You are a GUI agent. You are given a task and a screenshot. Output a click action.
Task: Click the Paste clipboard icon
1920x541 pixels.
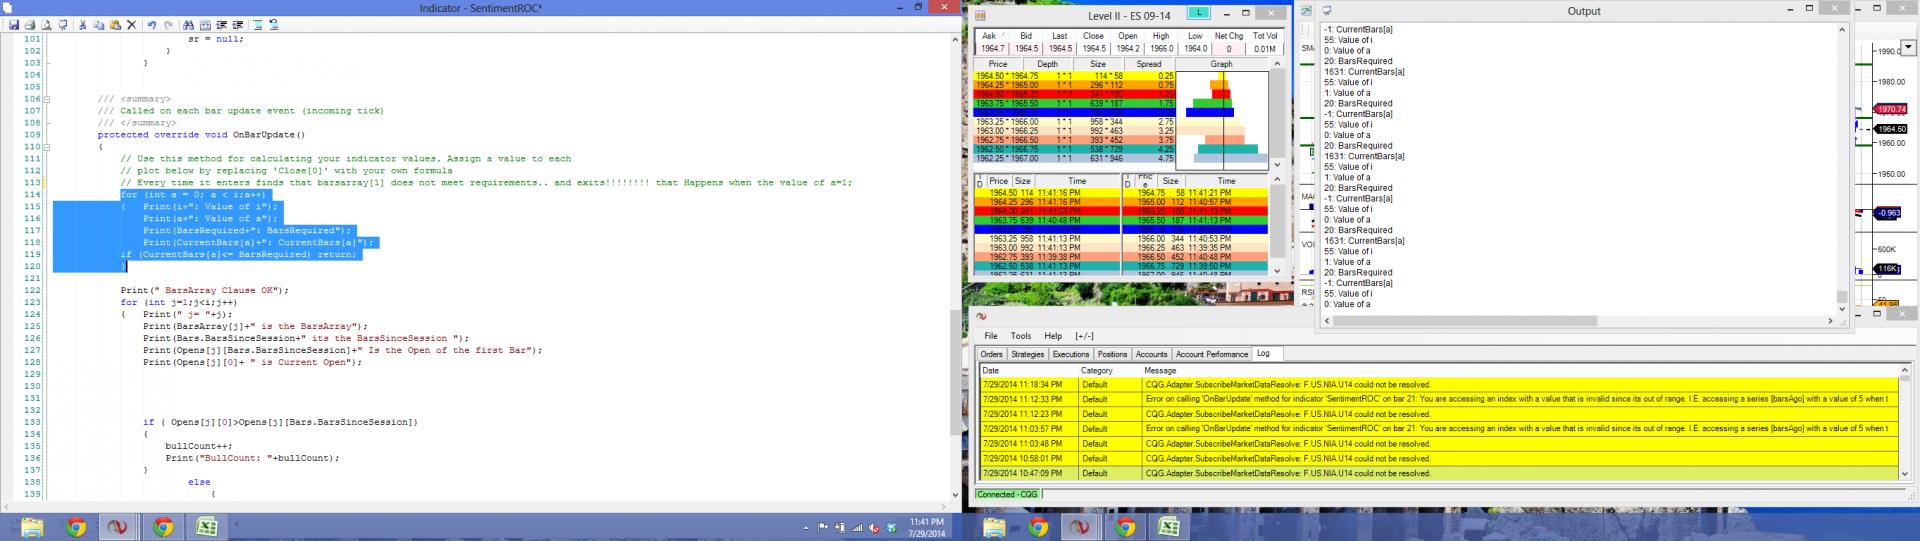pos(115,25)
